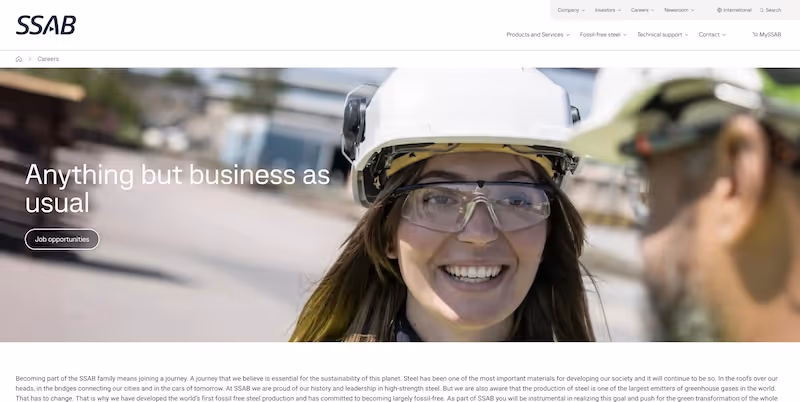This screenshot has width=800, height=402.
Task: Click the heading 'Anything but business as usual'
Action: point(178,188)
